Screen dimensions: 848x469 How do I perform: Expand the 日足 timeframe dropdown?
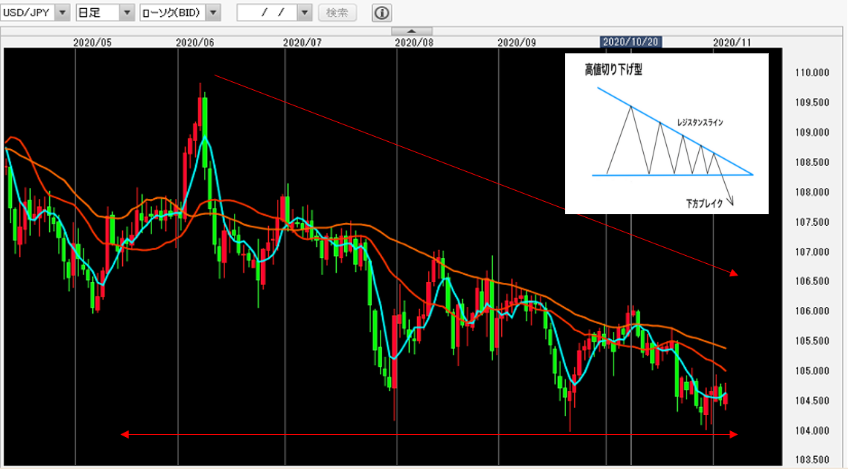pos(126,13)
